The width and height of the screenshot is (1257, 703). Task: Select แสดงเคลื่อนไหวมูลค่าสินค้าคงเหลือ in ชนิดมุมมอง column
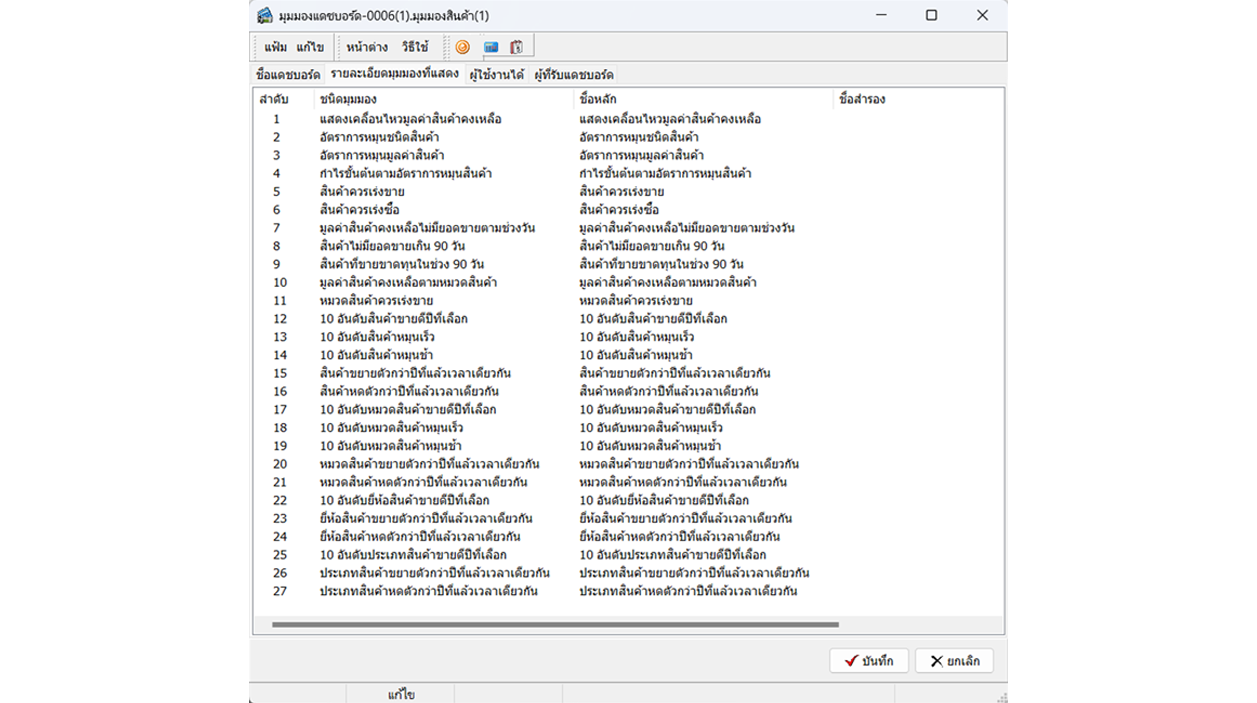(x=411, y=119)
